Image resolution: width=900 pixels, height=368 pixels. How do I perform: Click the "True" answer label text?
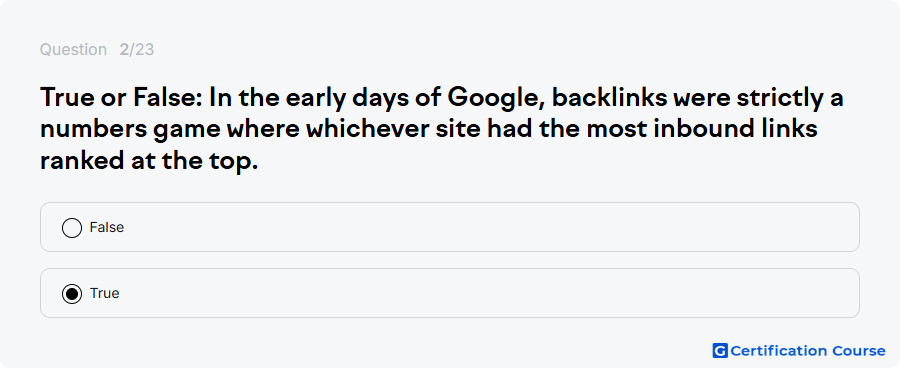tap(104, 293)
